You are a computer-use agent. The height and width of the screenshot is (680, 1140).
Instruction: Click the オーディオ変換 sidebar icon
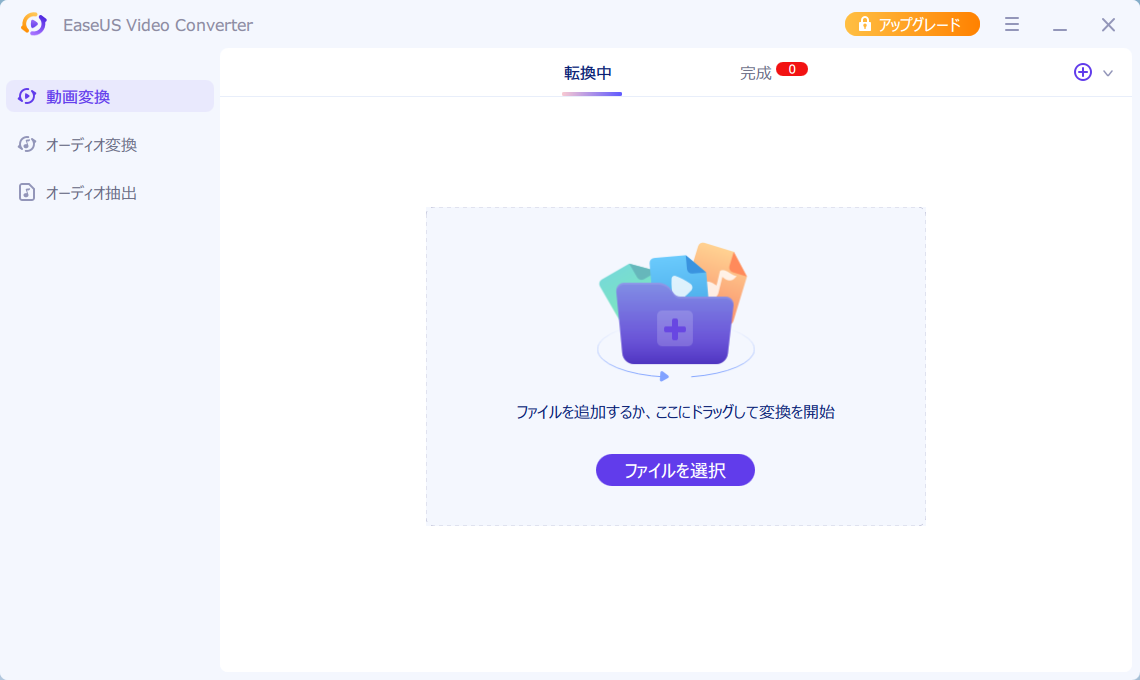pos(27,145)
